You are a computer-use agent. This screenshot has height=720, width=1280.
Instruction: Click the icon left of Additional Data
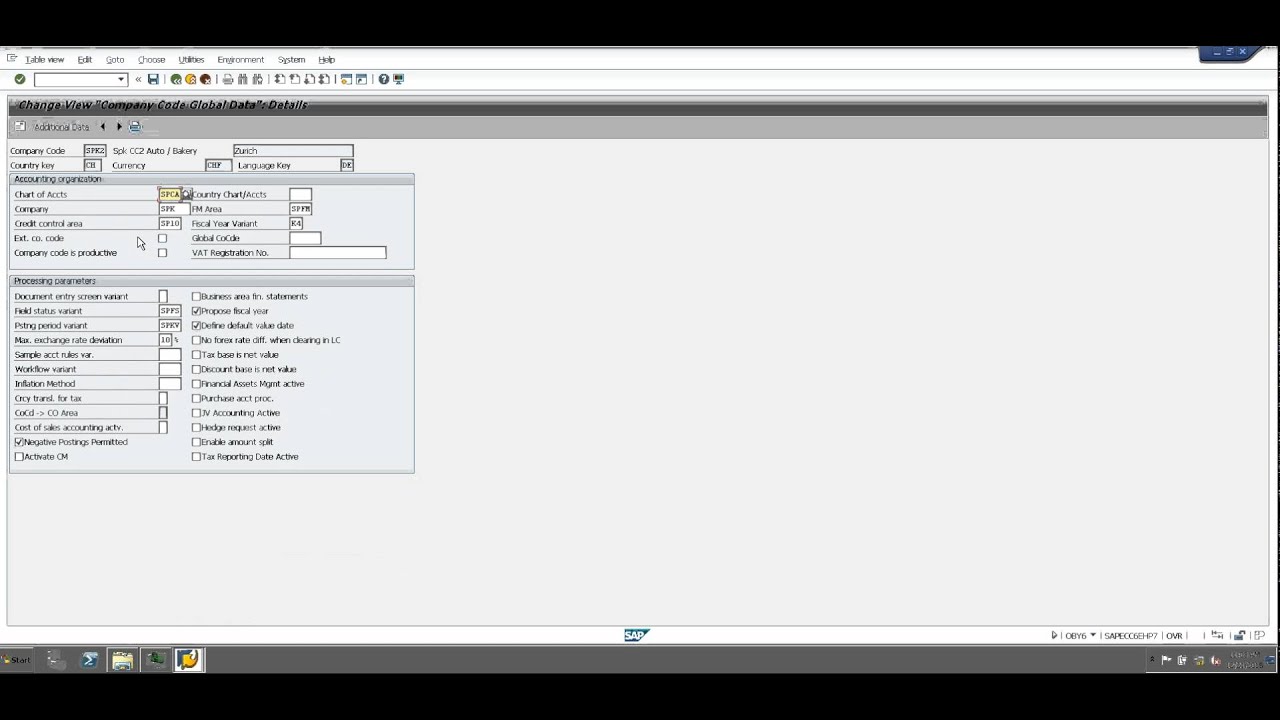(19, 127)
